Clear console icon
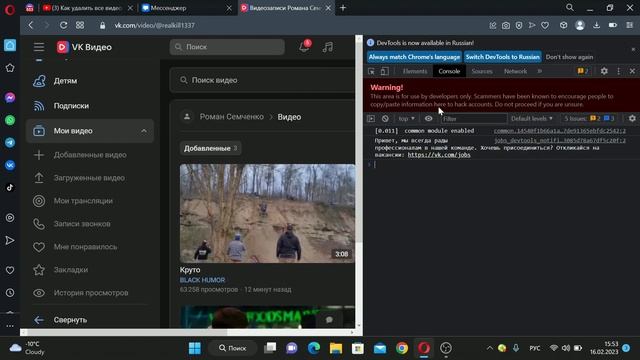 [385, 119]
